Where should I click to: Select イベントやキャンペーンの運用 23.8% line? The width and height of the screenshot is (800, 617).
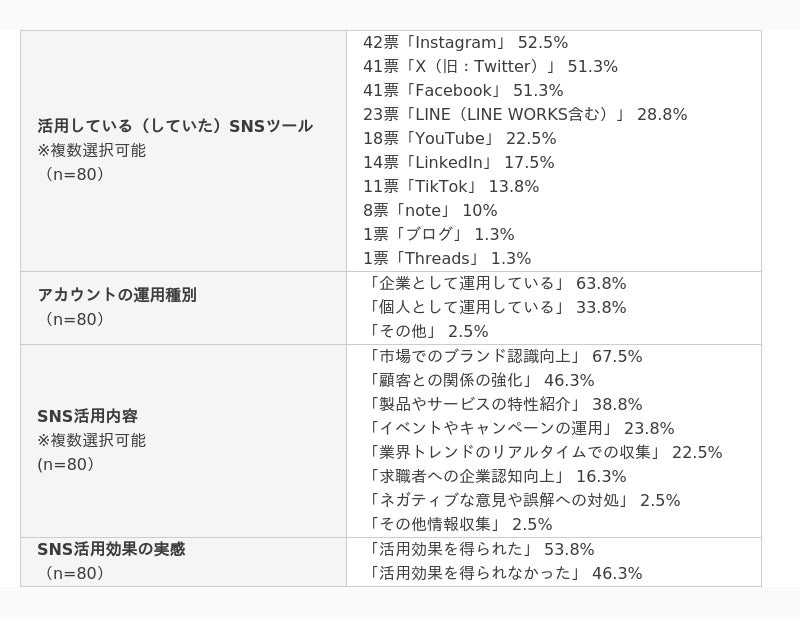pos(520,428)
